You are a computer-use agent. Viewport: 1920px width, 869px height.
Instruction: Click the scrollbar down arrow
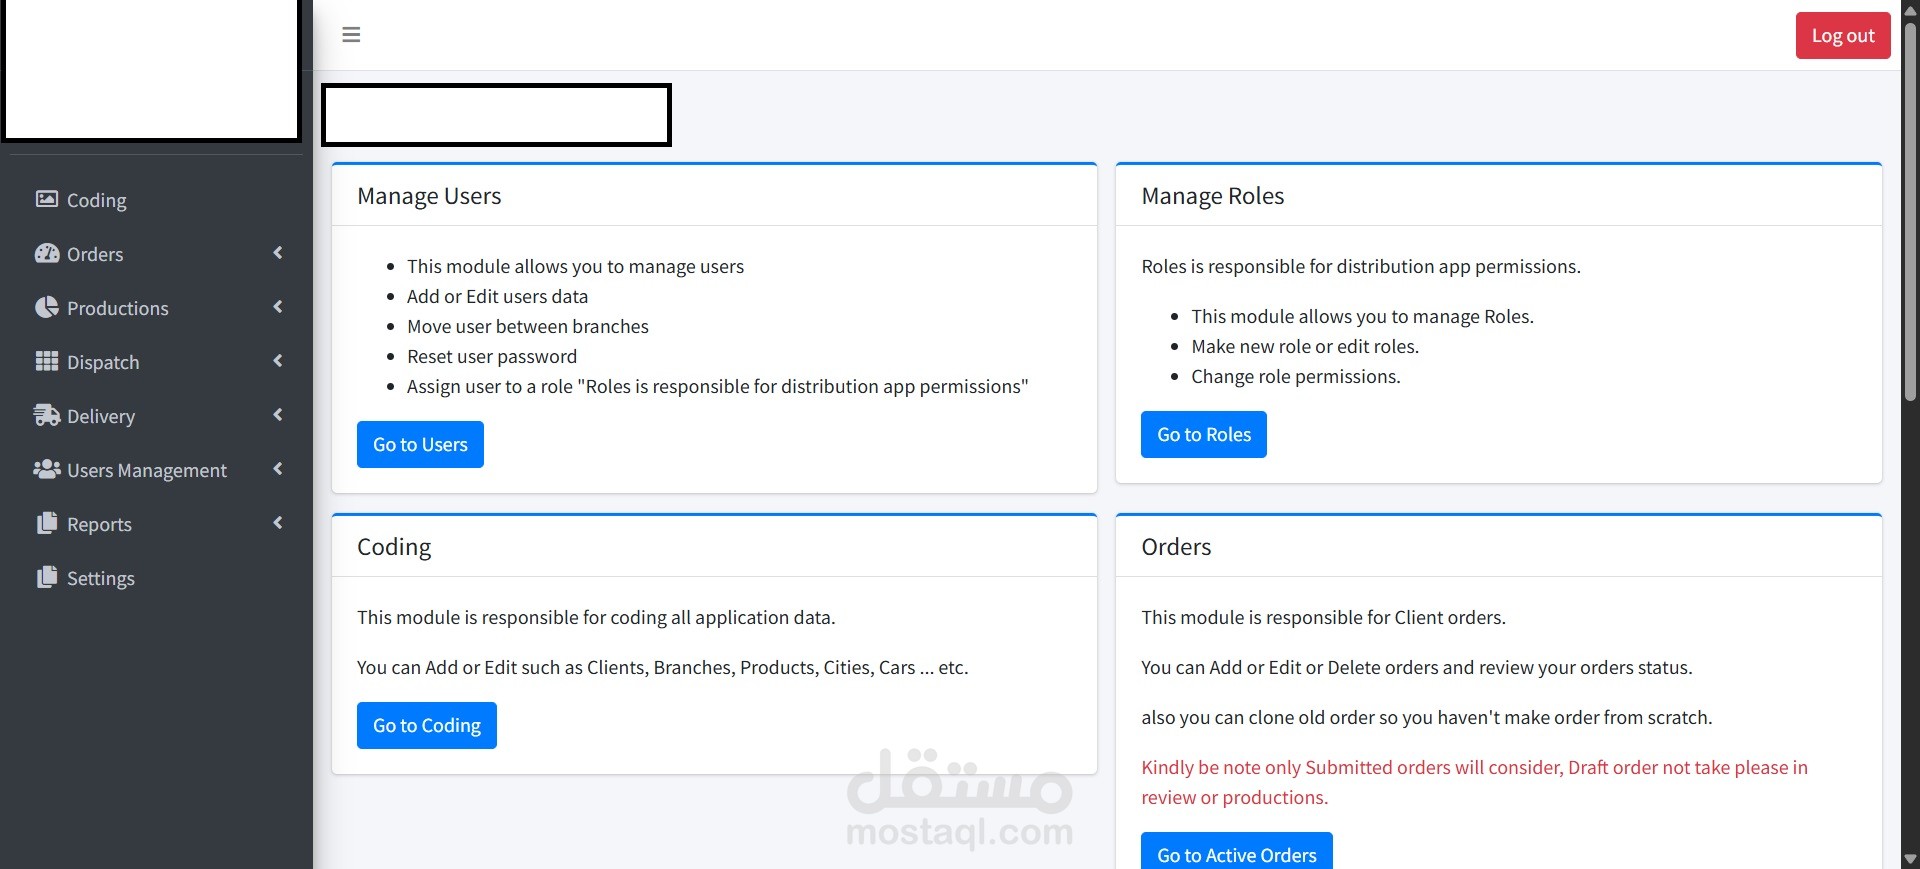1910,859
